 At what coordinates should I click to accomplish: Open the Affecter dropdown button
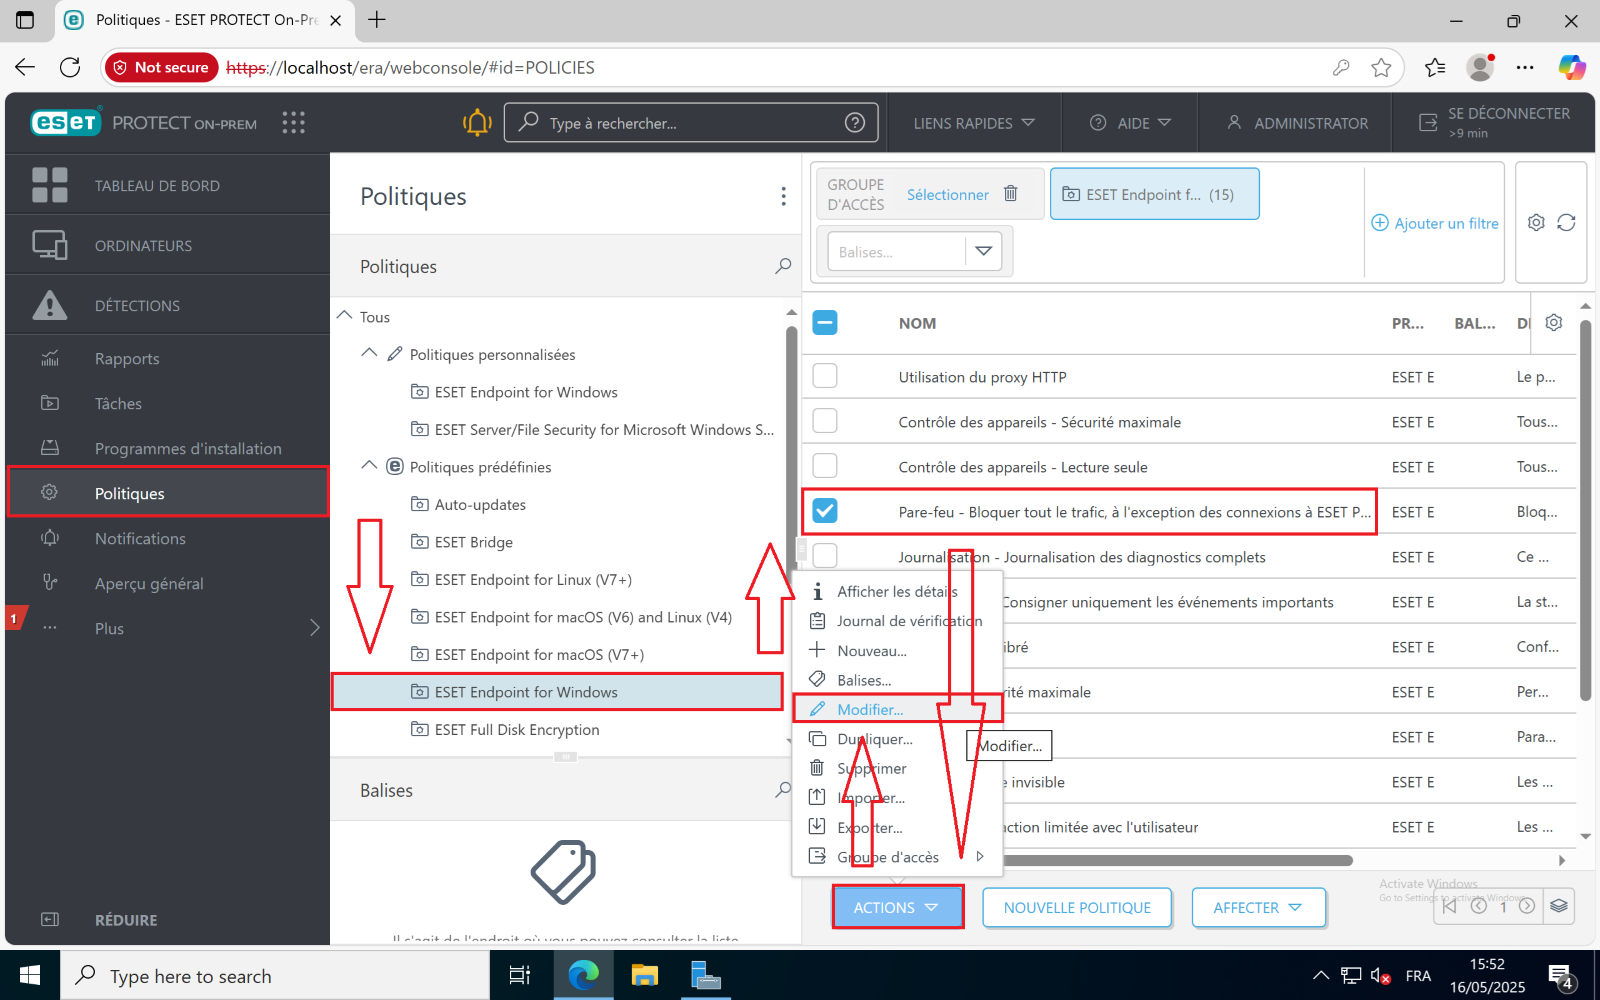(x=1258, y=907)
